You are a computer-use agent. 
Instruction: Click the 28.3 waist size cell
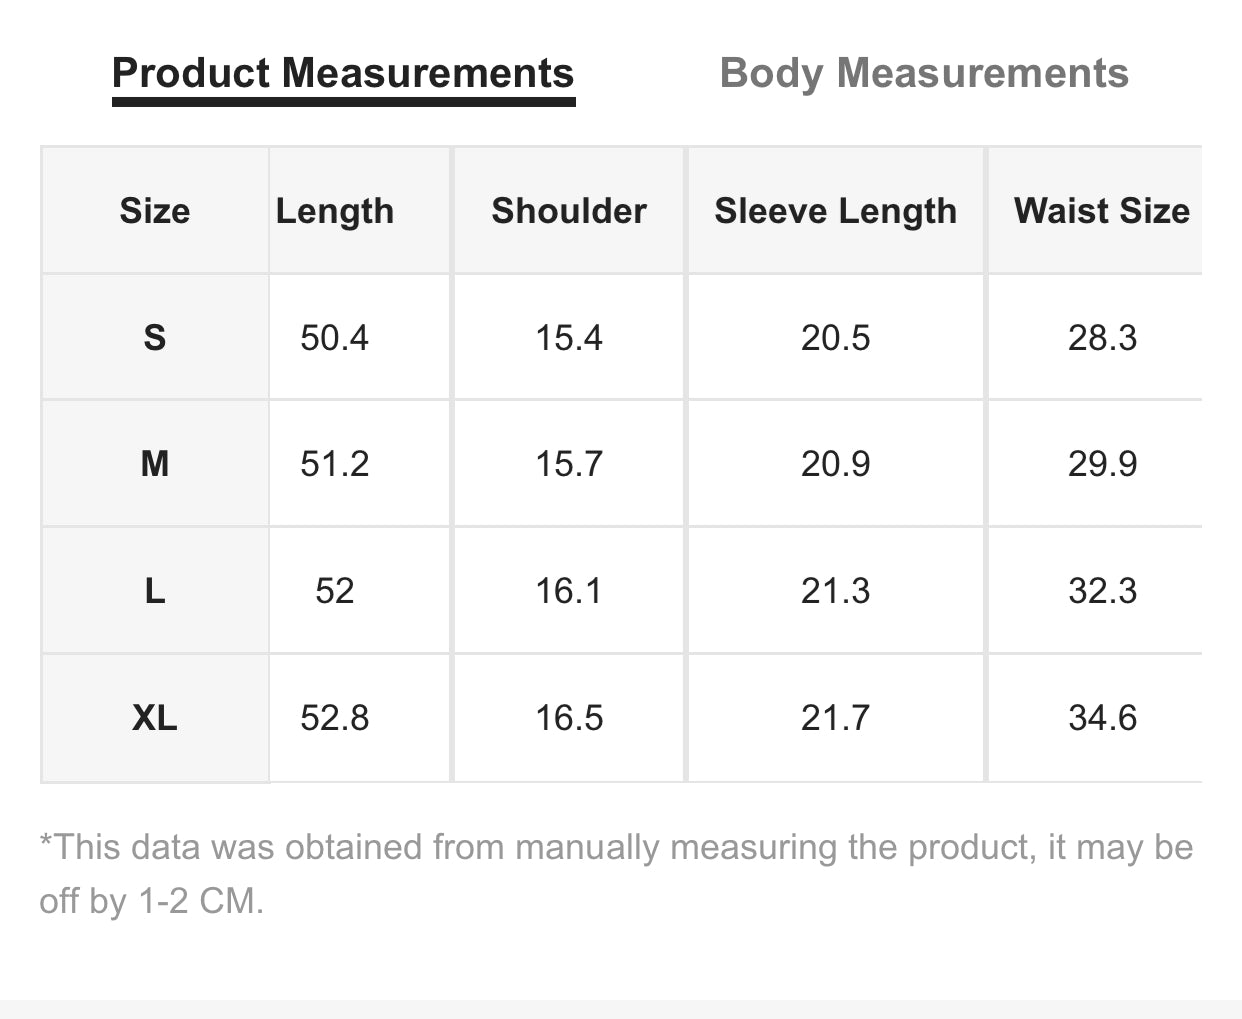pyautogui.click(x=1102, y=338)
